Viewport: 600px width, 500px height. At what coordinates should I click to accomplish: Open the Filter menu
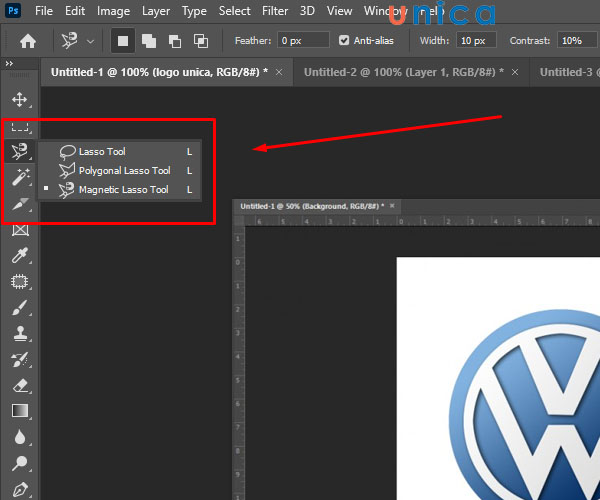pos(275,11)
